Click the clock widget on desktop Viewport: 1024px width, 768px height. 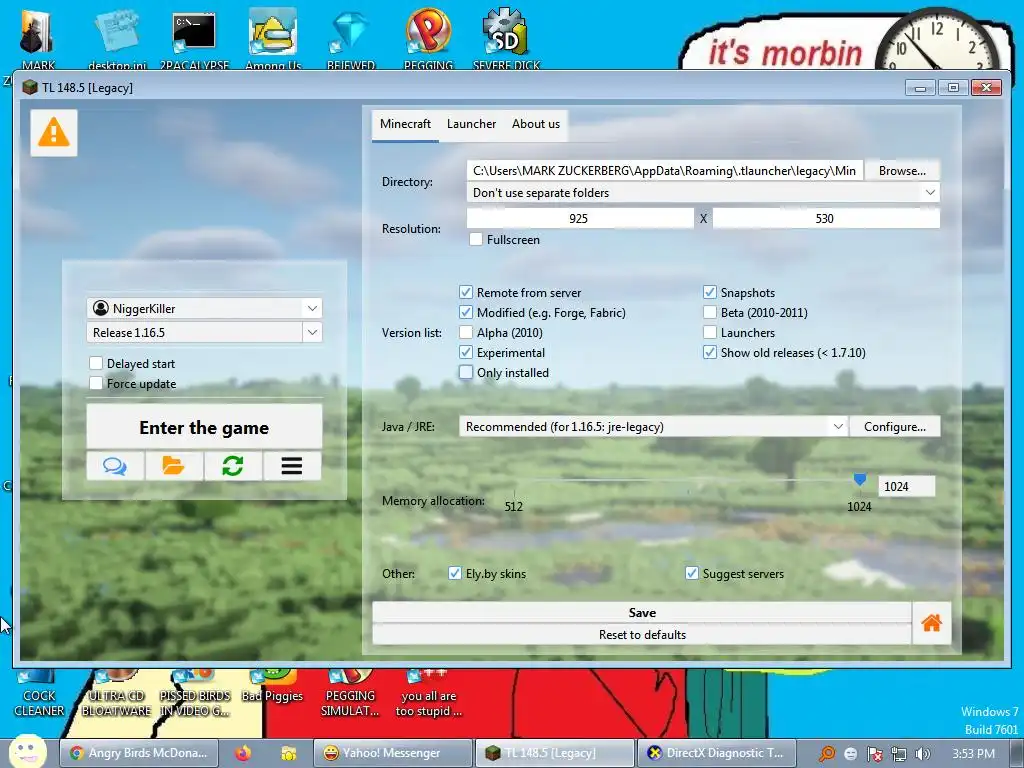pos(938,40)
